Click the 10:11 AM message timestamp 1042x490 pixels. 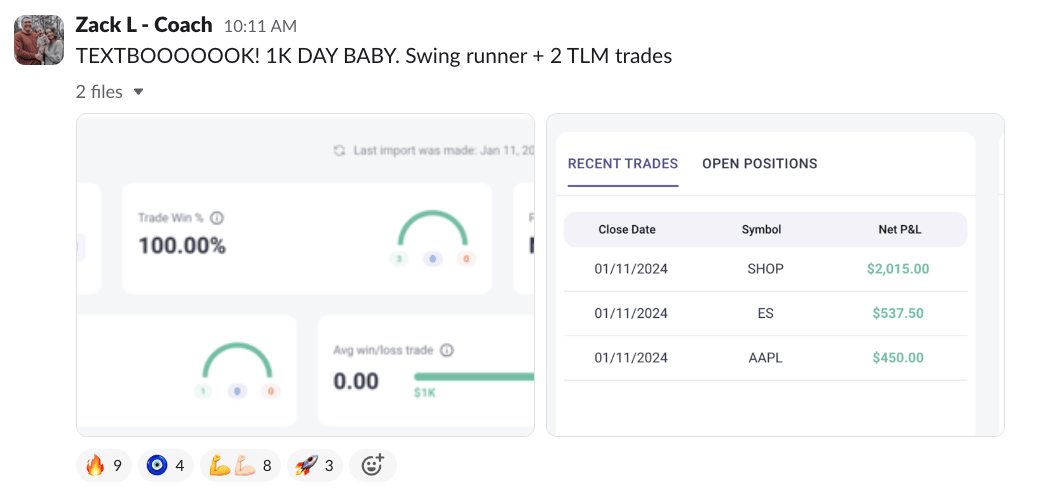pos(260,26)
